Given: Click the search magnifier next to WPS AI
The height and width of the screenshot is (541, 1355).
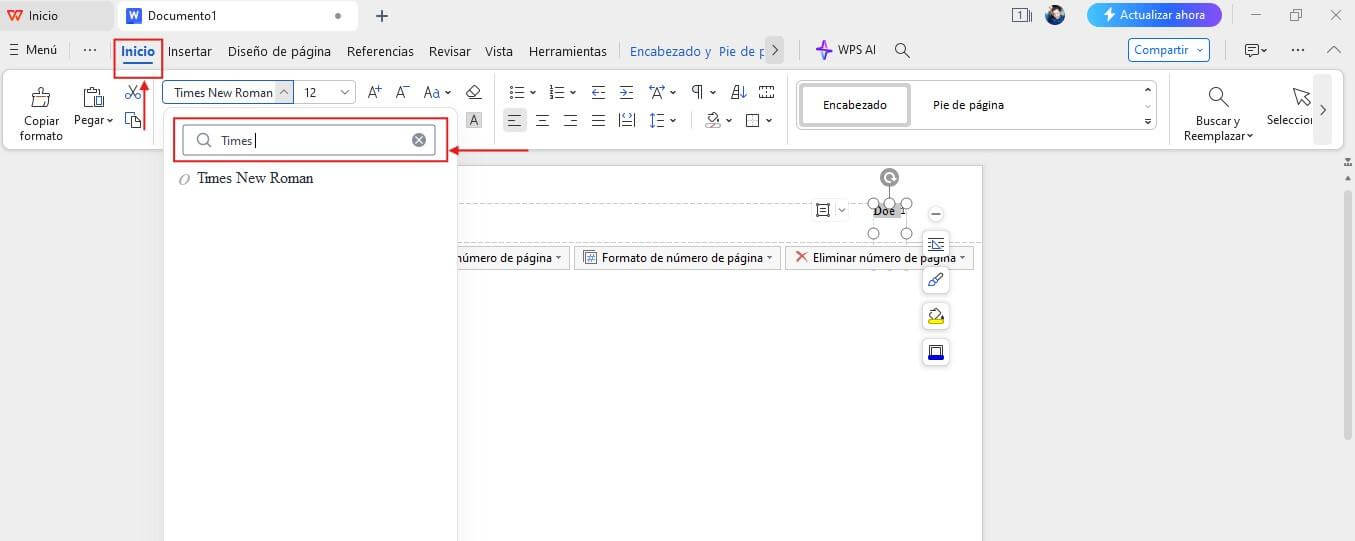Looking at the screenshot, I should coord(902,50).
